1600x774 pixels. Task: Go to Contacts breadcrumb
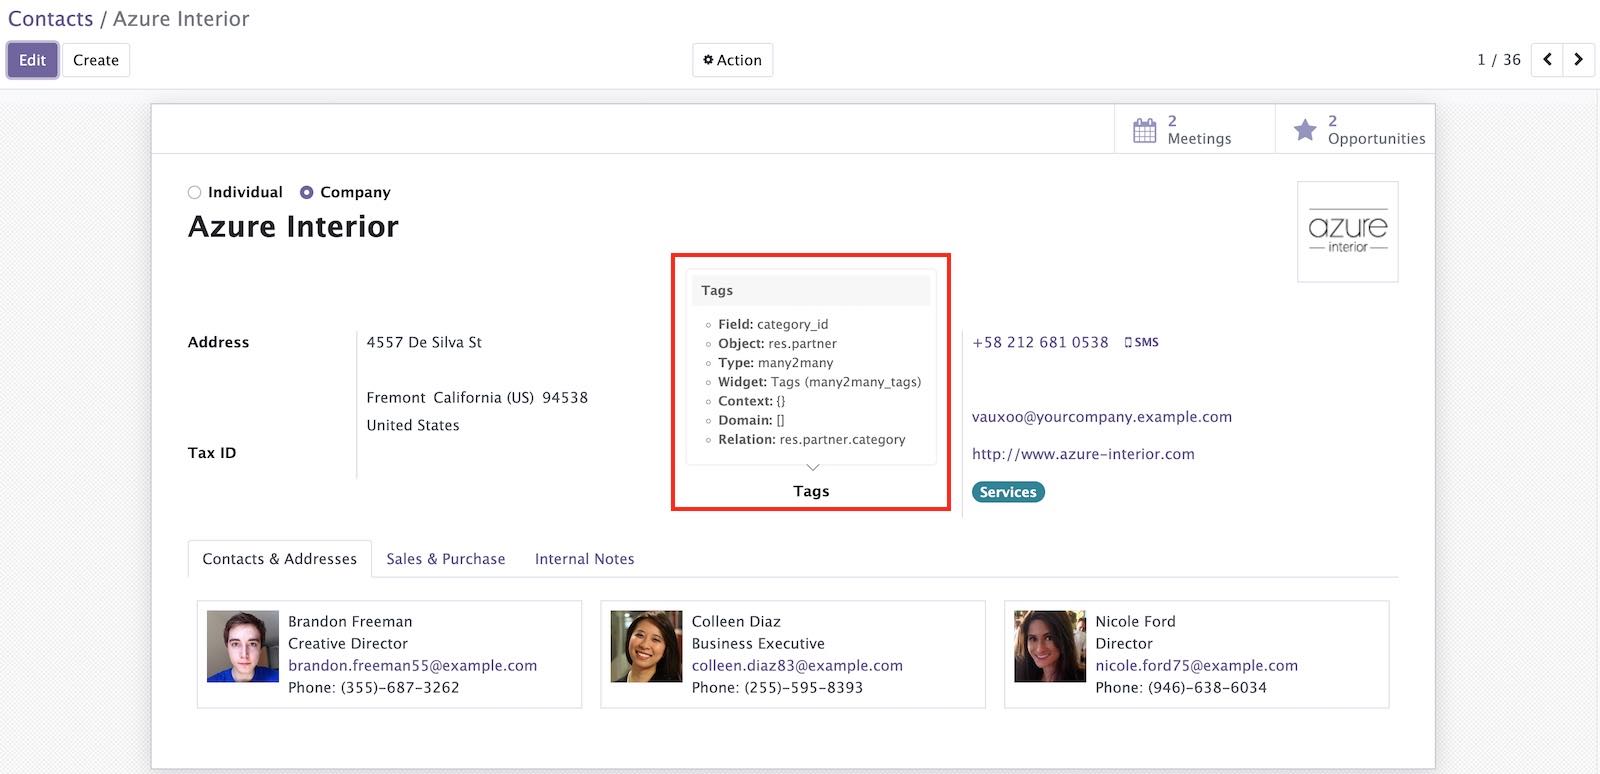50,19
